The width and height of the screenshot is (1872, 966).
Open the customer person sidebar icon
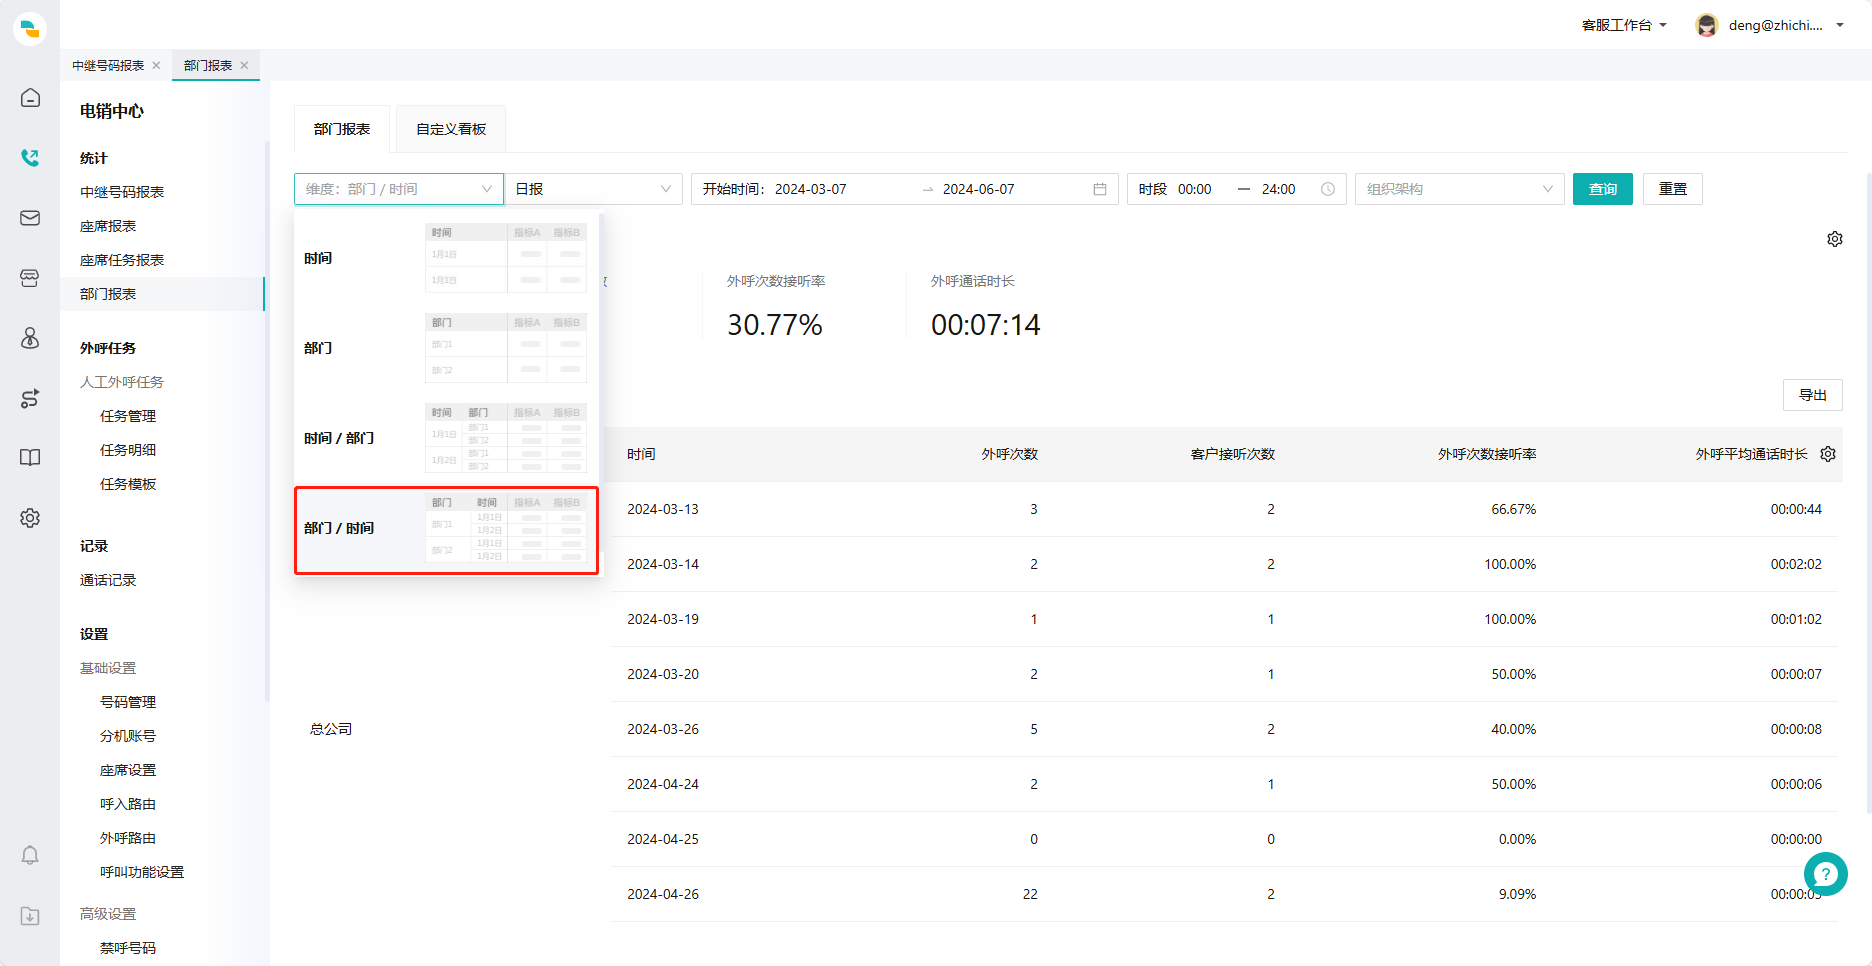point(30,338)
